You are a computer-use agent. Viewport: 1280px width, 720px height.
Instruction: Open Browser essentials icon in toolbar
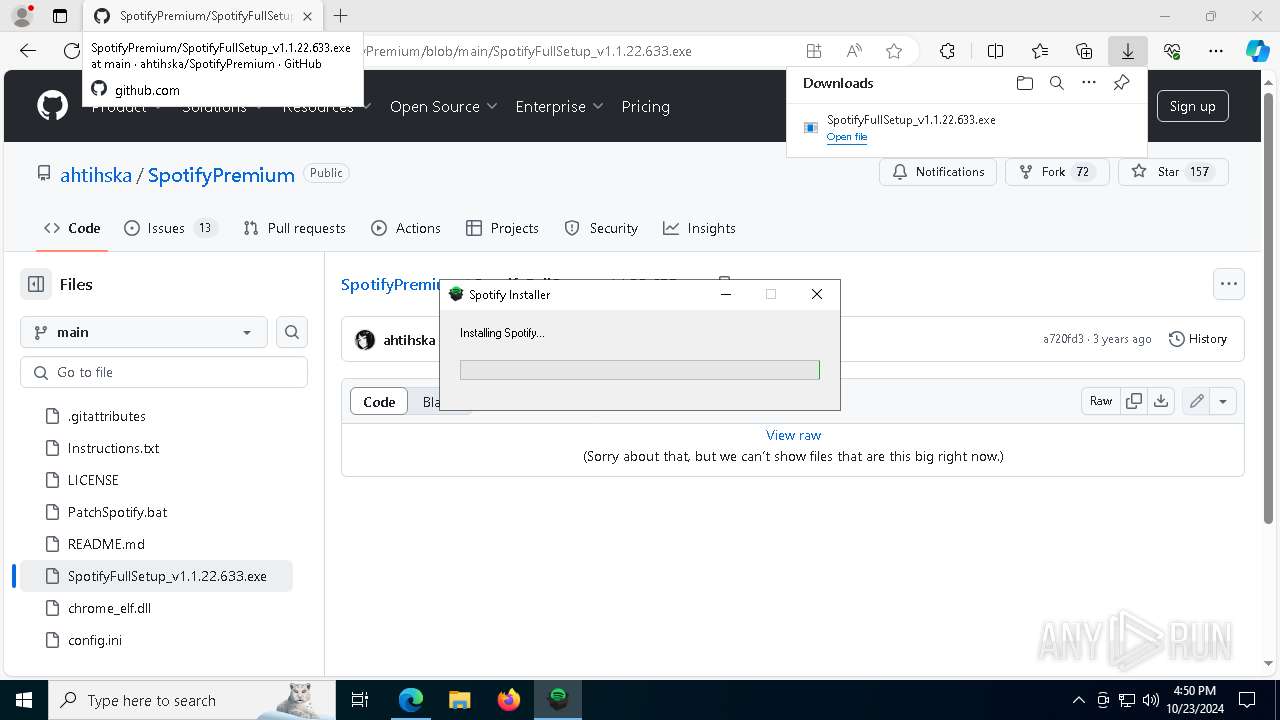[1172, 51]
